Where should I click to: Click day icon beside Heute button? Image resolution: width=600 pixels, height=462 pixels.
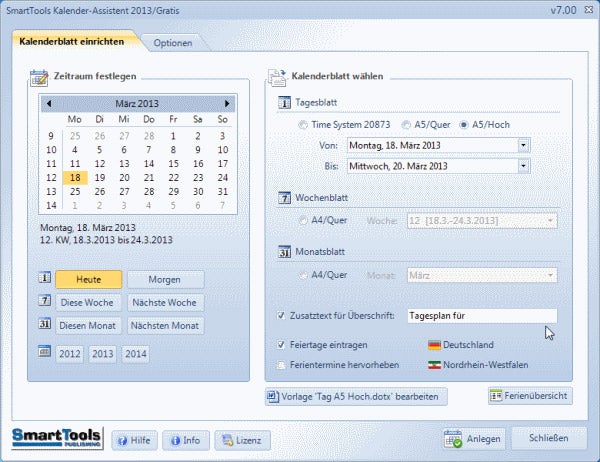pyautogui.click(x=44, y=277)
